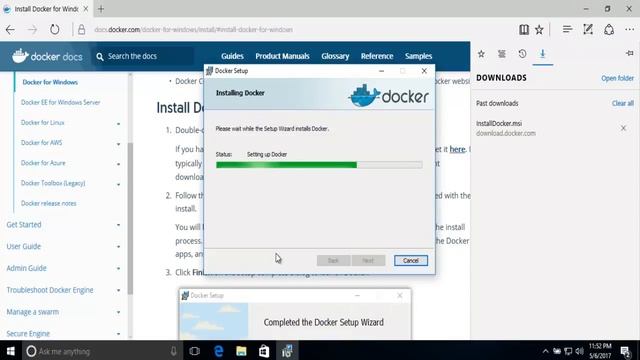This screenshot has height=360, width=640.
Task: Click the forward navigation arrow
Action: pyautogui.click(x=33, y=30)
